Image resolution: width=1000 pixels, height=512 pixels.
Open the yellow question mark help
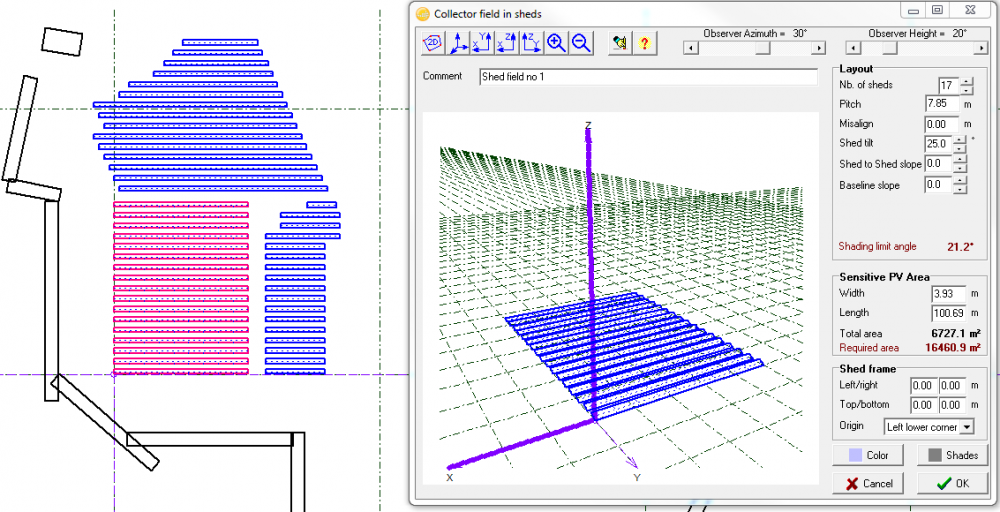(x=645, y=43)
